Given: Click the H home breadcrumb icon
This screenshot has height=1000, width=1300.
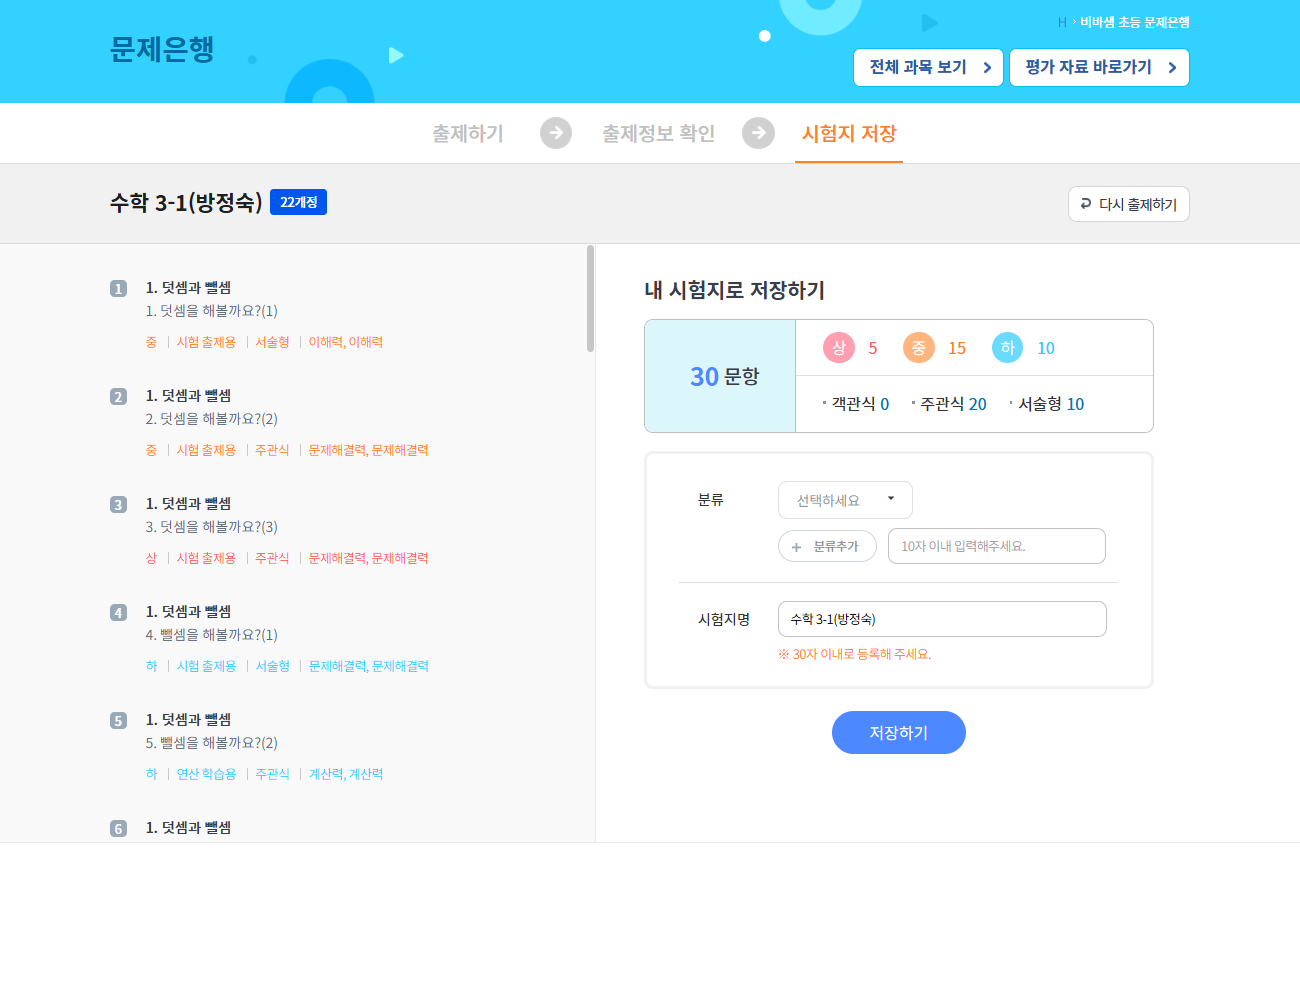Looking at the screenshot, I should coord(1062,22).
